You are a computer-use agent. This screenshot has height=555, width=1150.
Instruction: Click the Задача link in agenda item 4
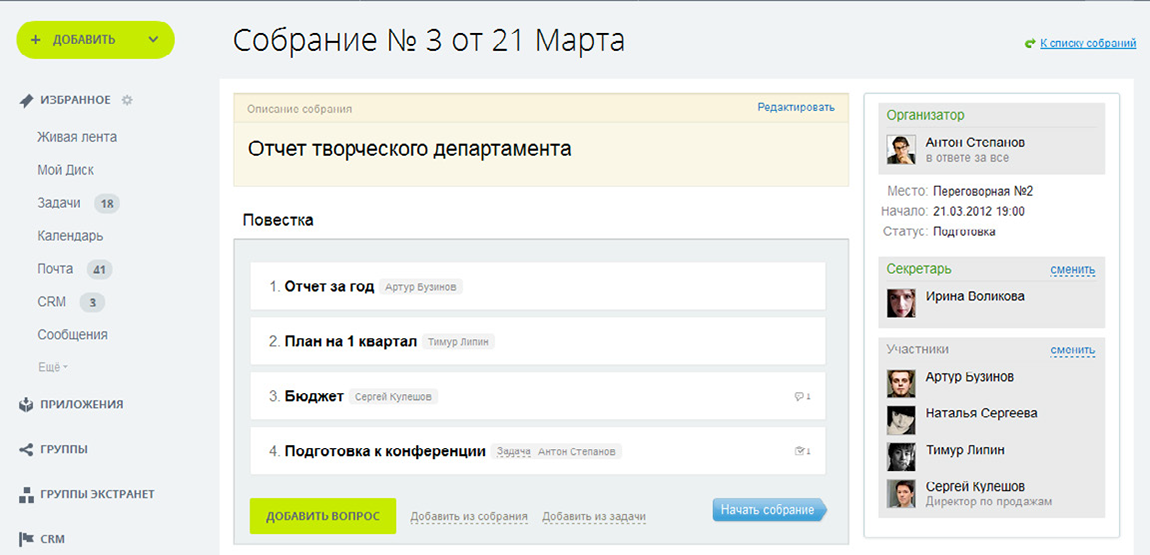pyautogui.click(x=513, y=452)
